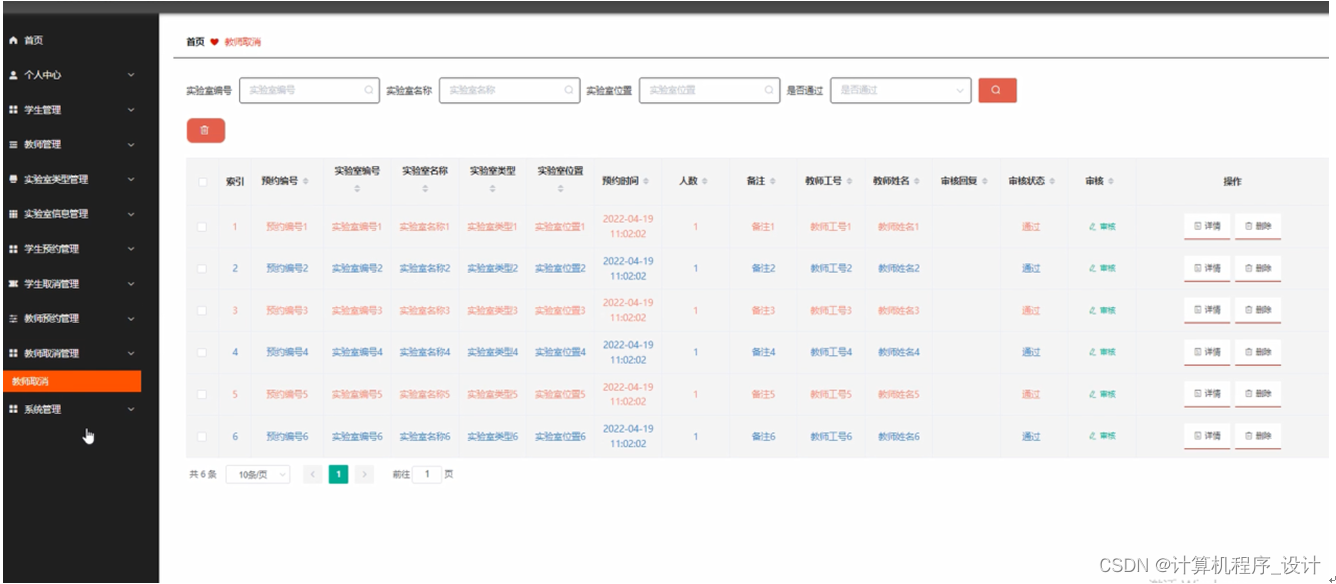Click the red search magnifier button

point(997,90)
